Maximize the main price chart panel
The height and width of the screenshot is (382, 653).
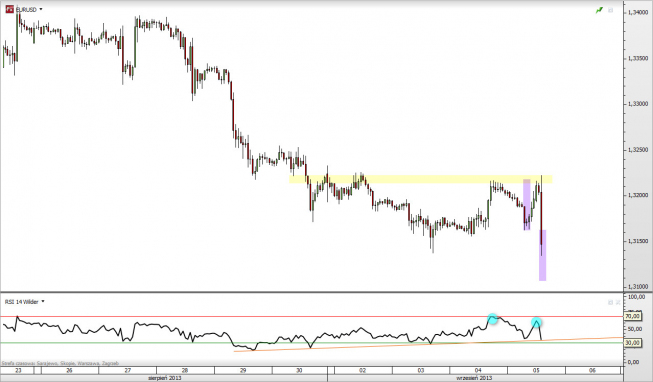[611, 10]
